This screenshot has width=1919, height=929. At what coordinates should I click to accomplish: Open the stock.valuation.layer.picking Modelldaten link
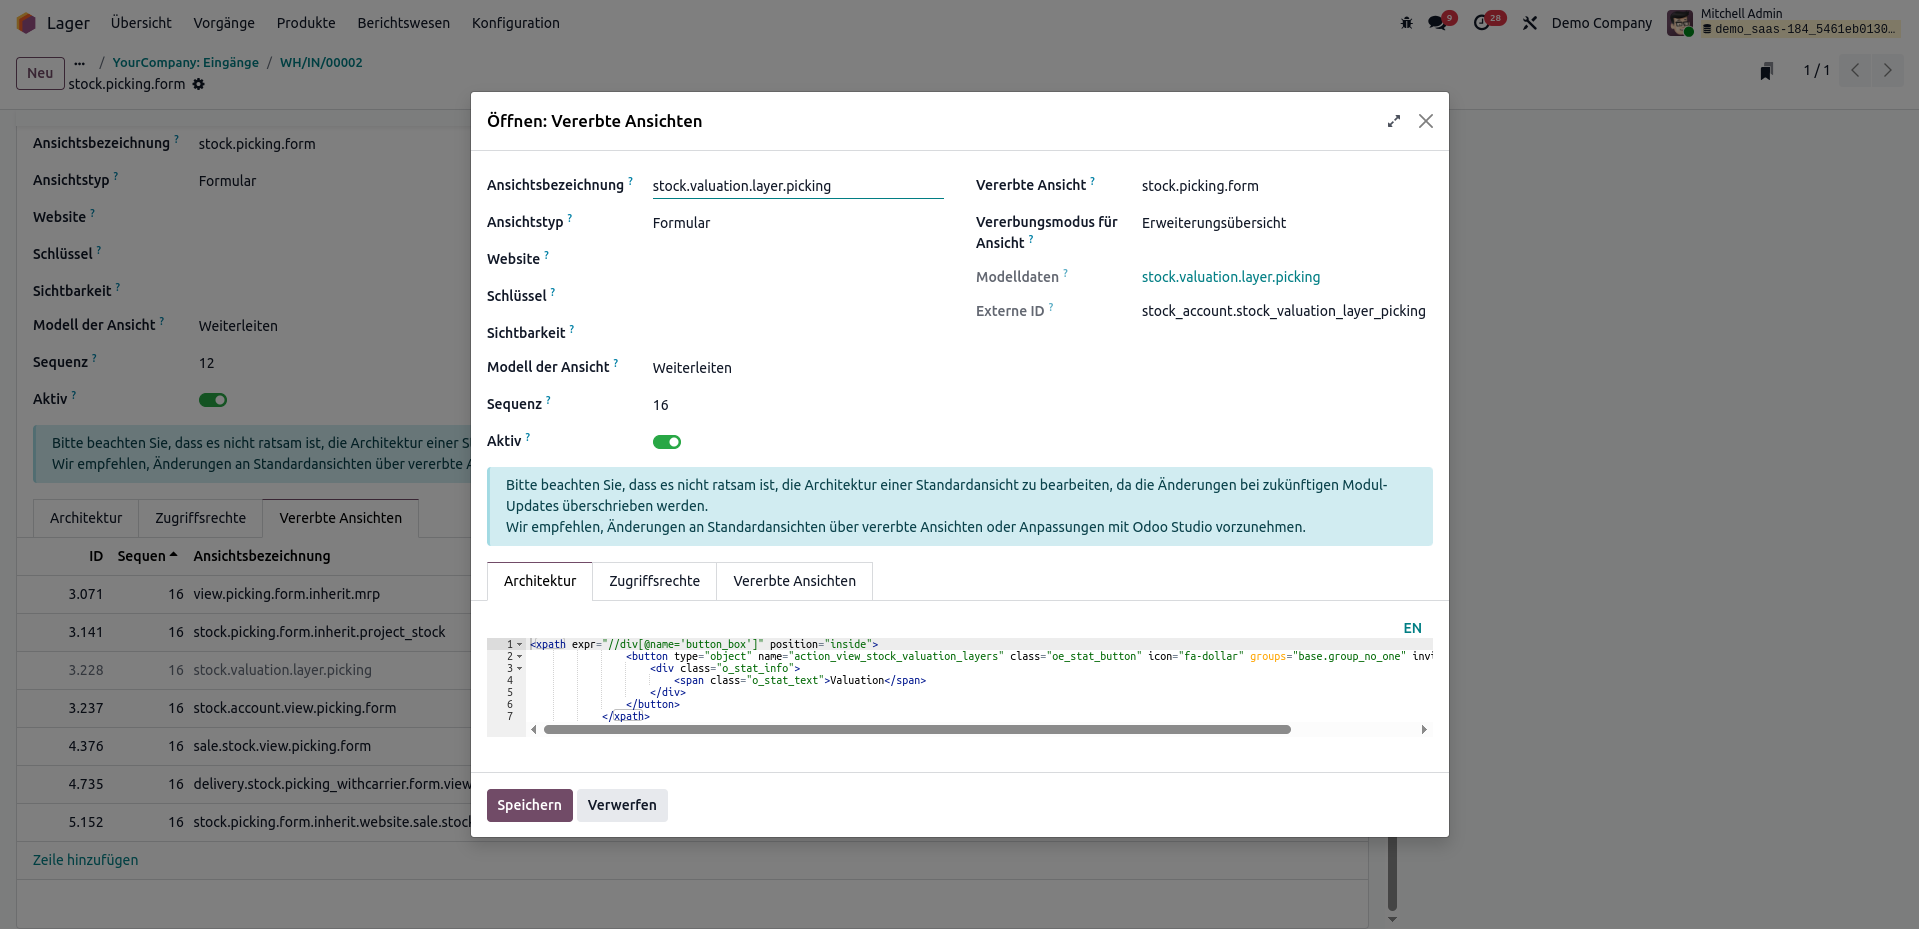pos(1230,277)
